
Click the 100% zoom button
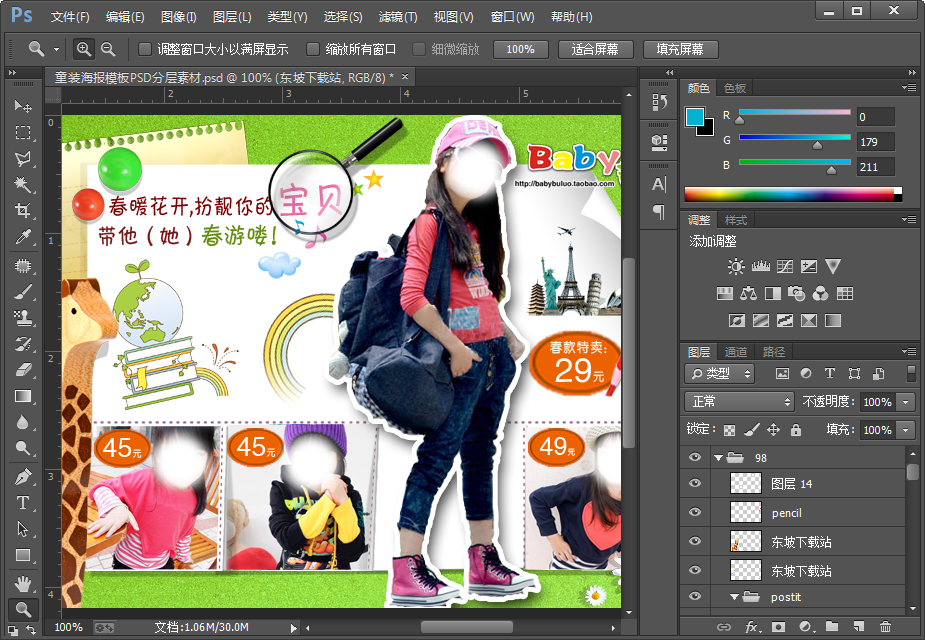(520, 49)
